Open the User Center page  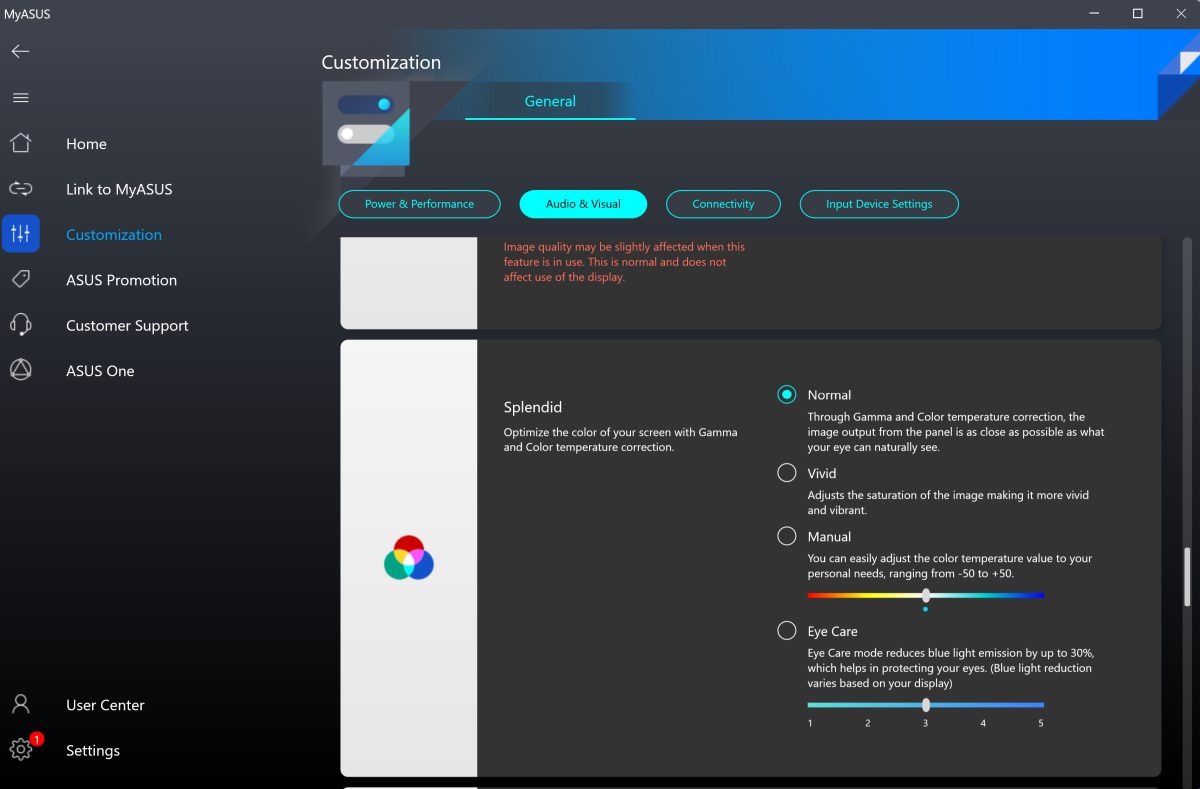point(105,705)
